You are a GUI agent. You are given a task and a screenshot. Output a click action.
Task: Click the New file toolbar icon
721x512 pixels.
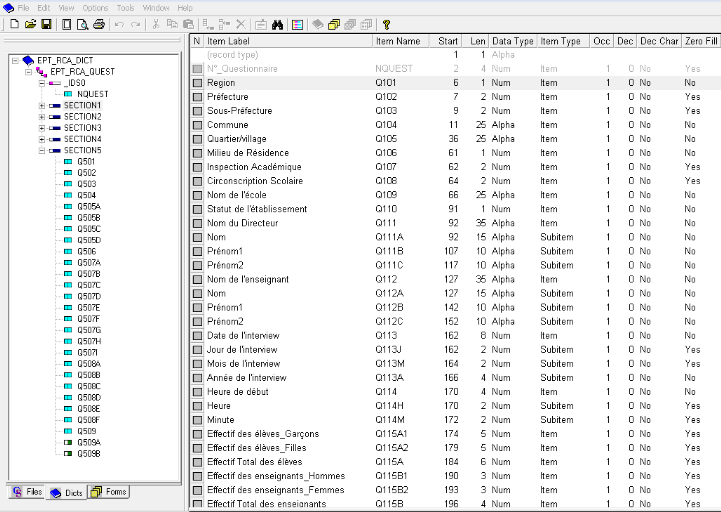click(x=14, y=24)
